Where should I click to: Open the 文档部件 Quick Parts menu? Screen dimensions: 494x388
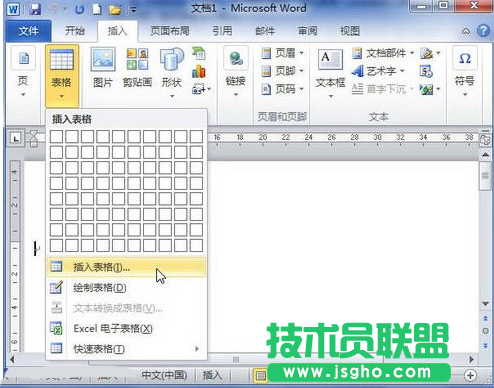coord(383,53)
